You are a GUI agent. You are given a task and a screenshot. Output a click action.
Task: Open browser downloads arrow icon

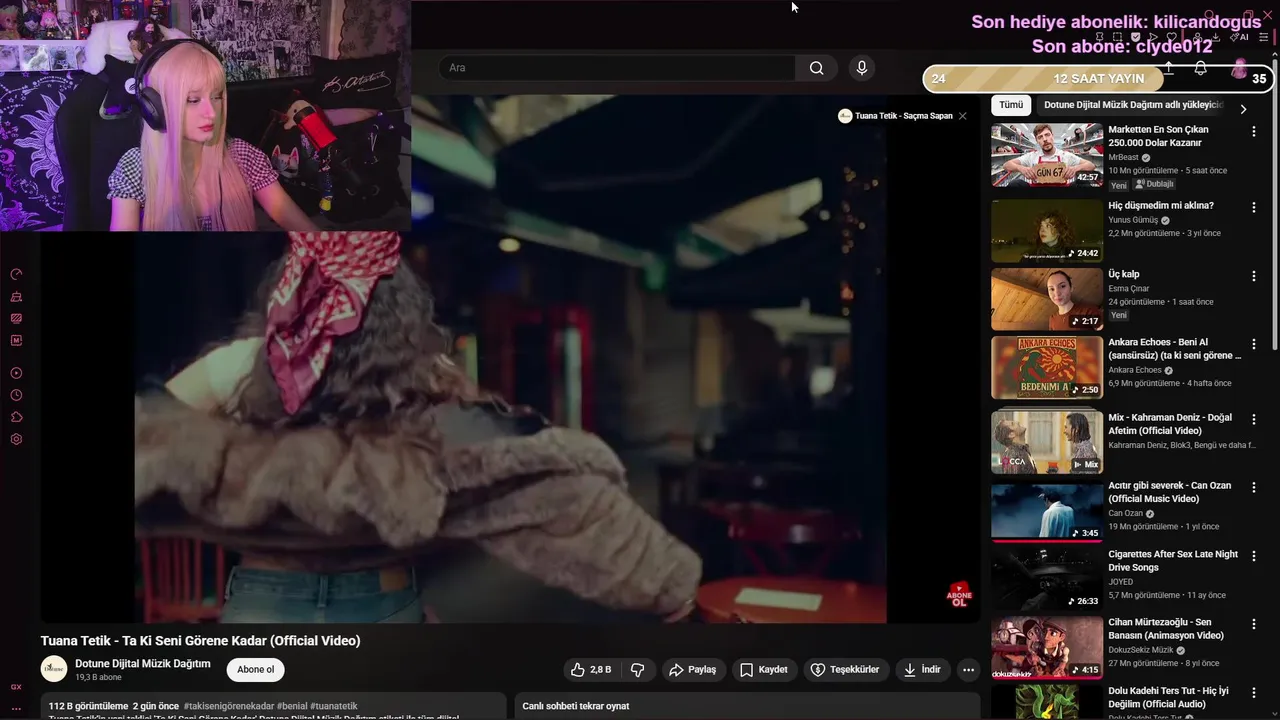pyautogui.click(x=1216, y=36)
